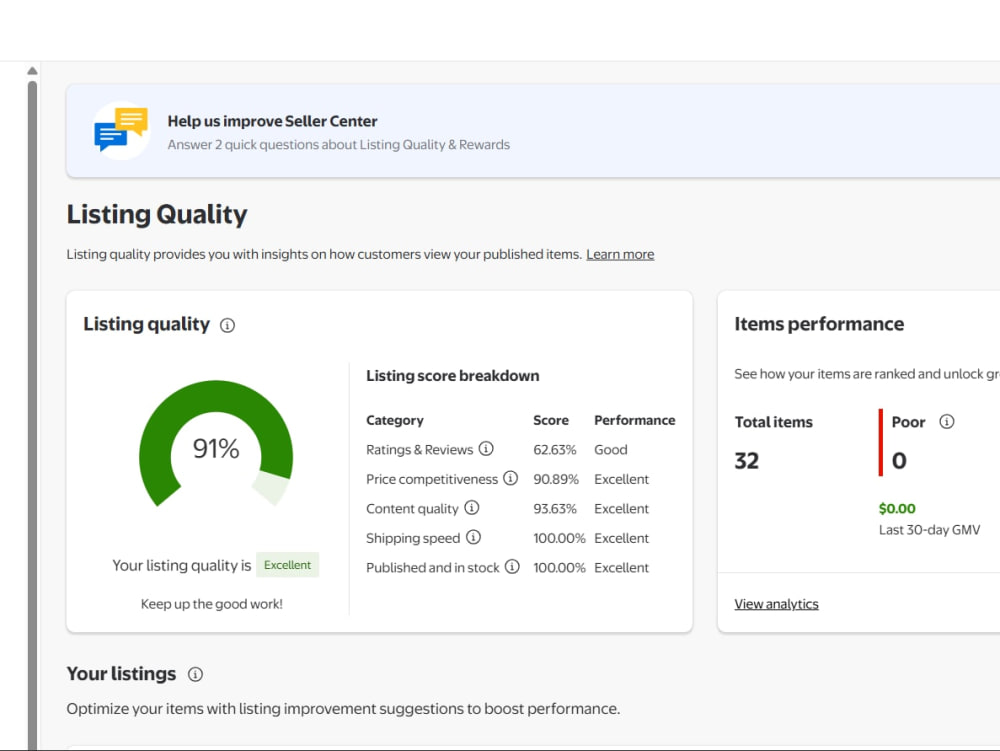Image resolution: width=1000 pixels, height=751 pixels.
Task: Click the Excellent quality badge
Action: 288,565
